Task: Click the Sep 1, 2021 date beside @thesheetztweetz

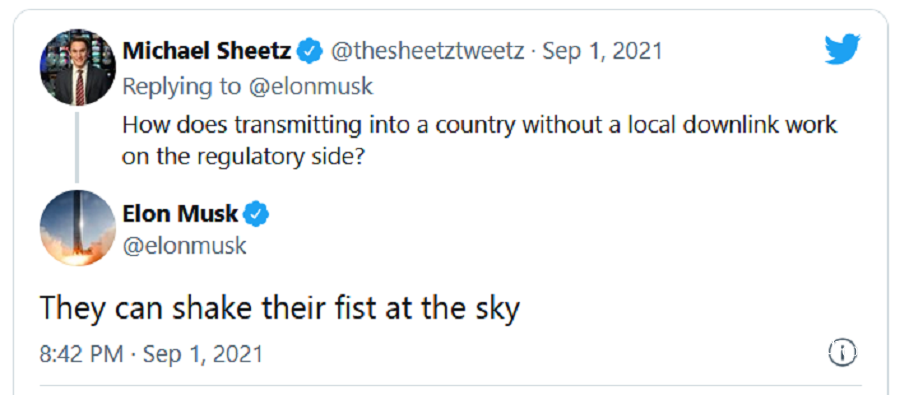Action: (602, 52)
